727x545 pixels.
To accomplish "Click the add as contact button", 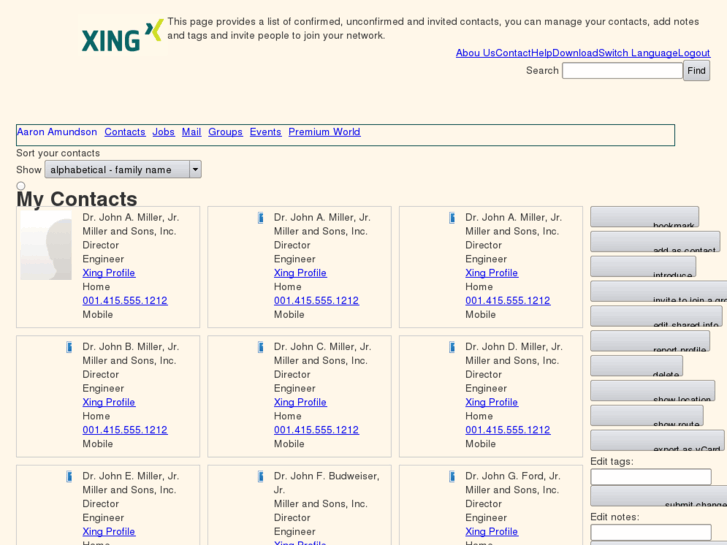I will click(x=655, y=242).
